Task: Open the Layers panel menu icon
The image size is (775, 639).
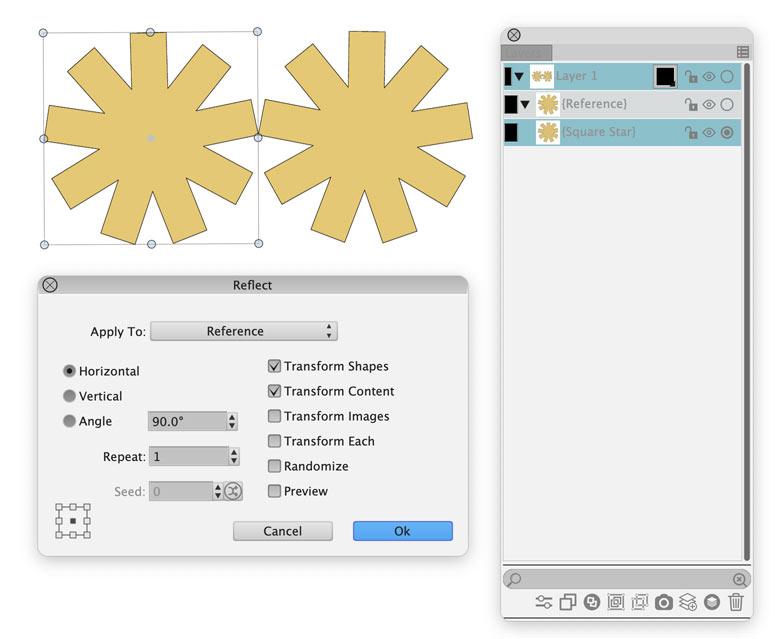Action: point(742,52)
